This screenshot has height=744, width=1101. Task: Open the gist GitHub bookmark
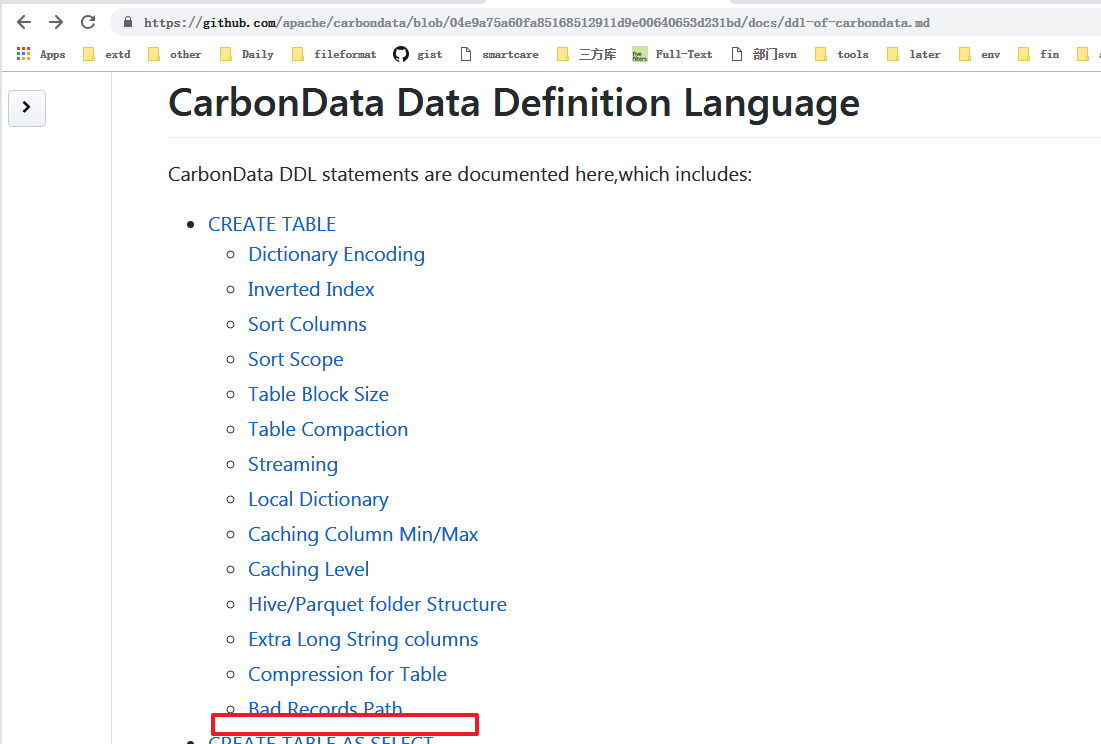click(418, 54)
